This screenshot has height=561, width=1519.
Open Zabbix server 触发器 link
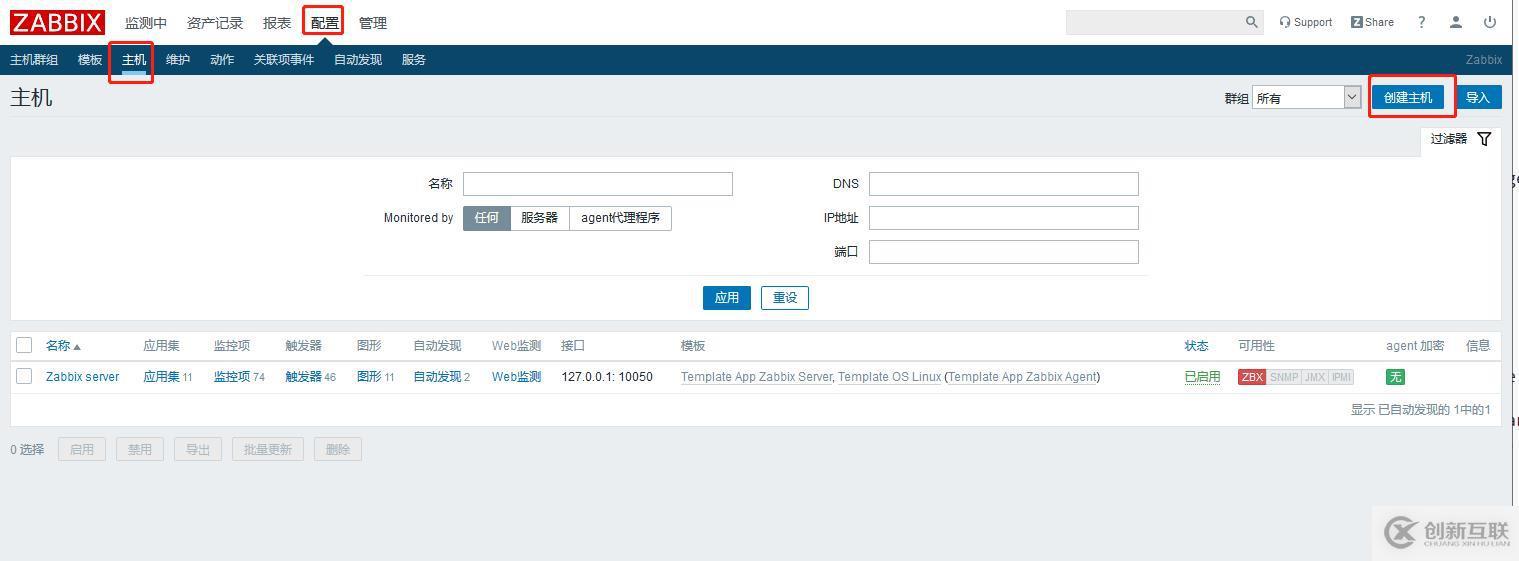coord(303,377)
